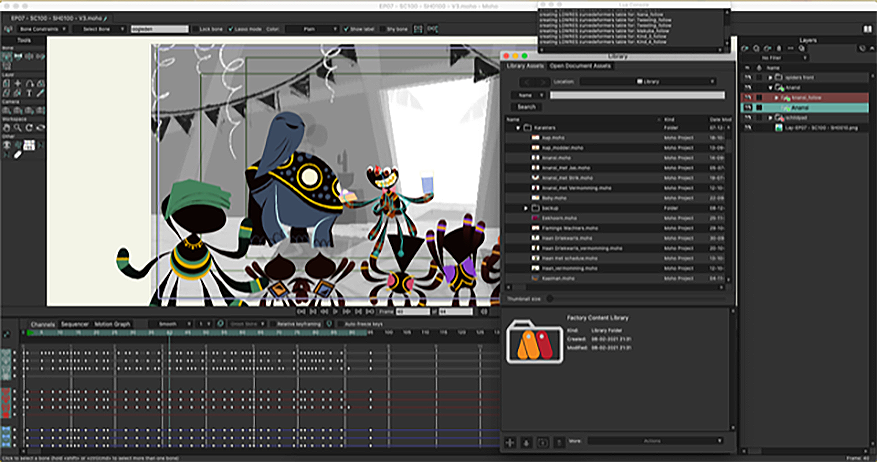Screen dimensions: 877x462
Task: Switch to the Motion Graph tab
Action: pyautogui.click(x=112, y=324)
